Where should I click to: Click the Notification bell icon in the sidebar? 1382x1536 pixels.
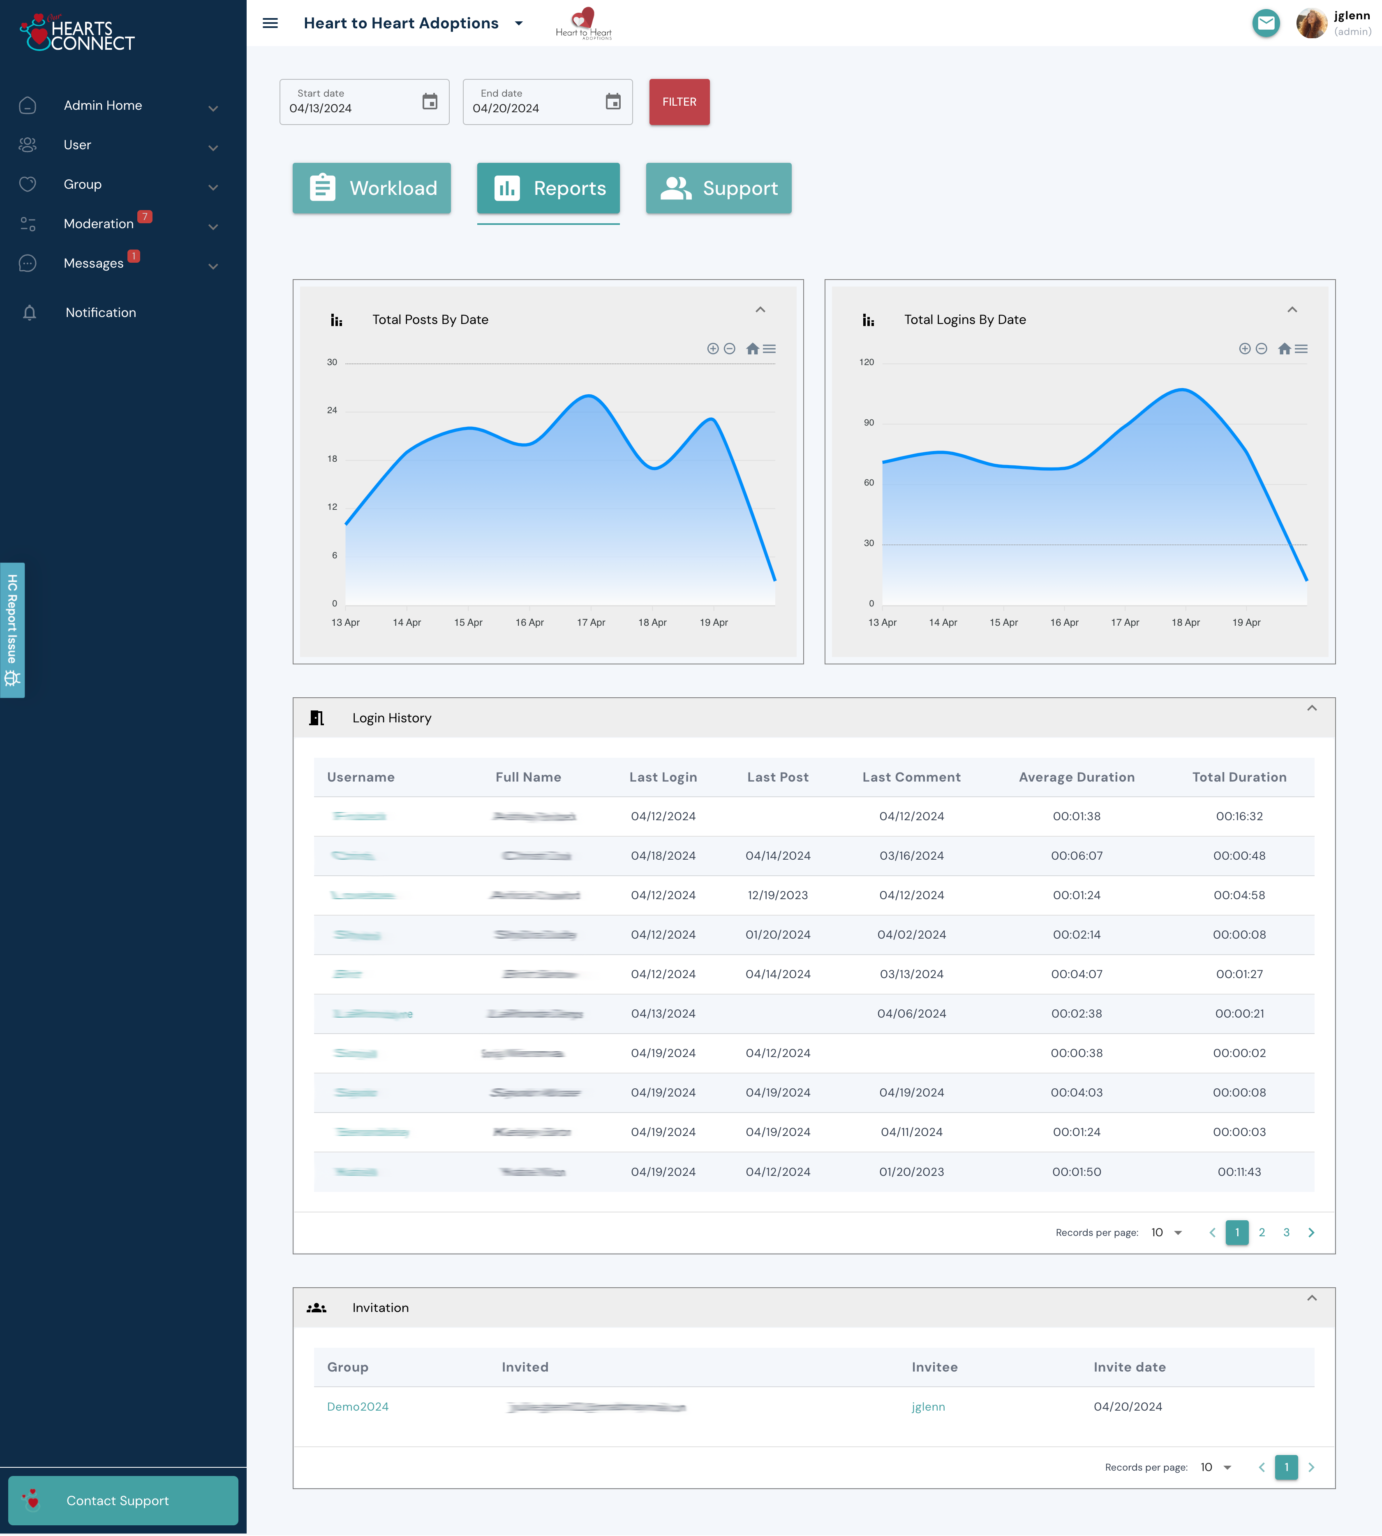[29, 312]
